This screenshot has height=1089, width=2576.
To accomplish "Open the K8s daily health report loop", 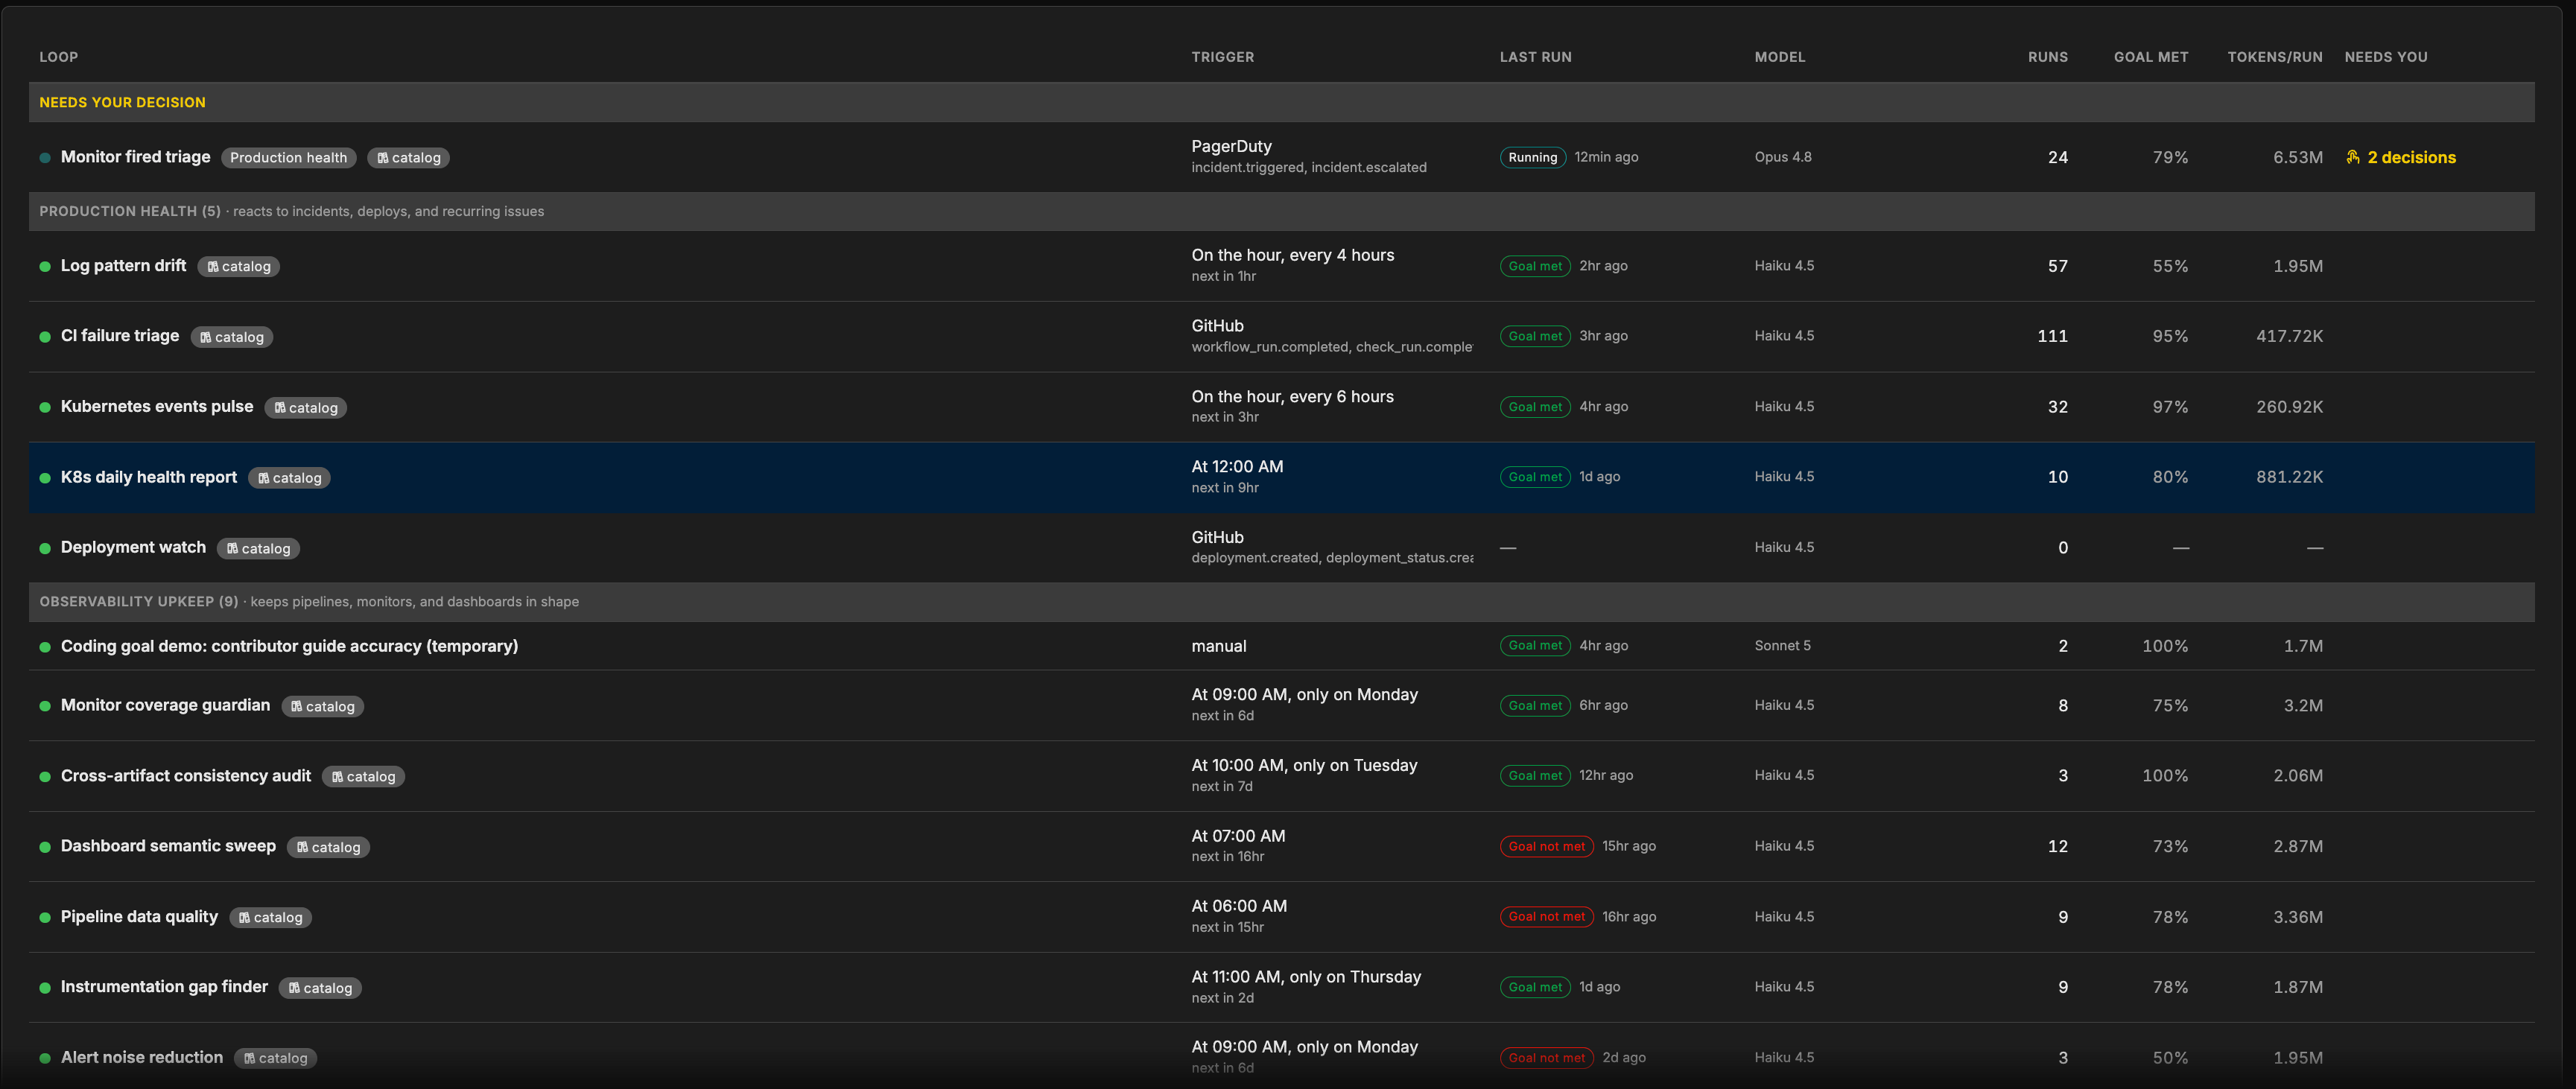I will pyautogui.click(x=149, y=477).
